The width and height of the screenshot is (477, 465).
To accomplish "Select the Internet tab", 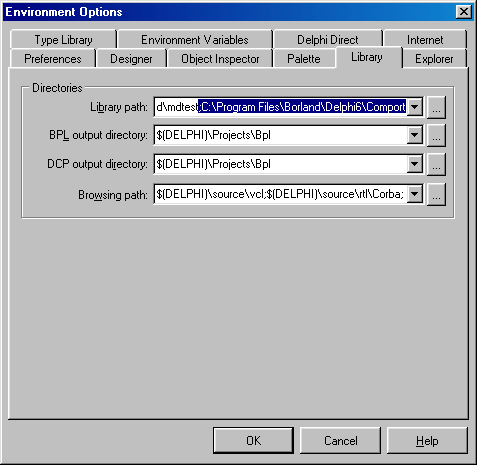I will point(425,39).
